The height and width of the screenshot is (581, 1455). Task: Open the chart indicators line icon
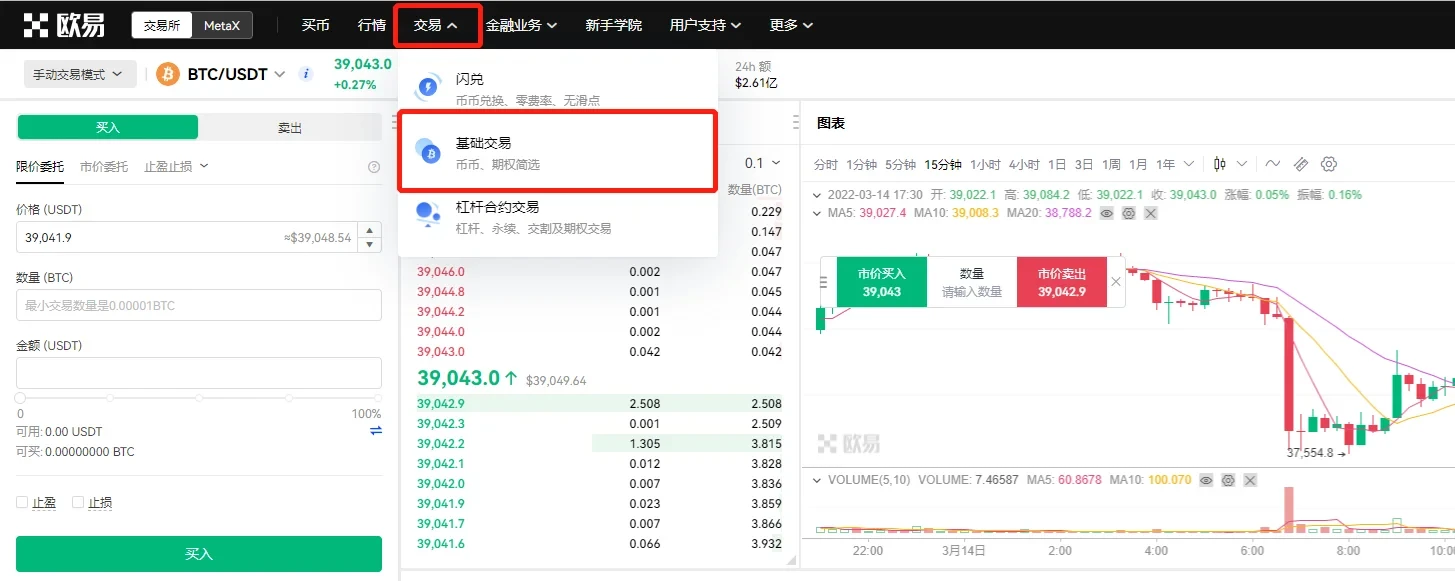point(1273,164)
